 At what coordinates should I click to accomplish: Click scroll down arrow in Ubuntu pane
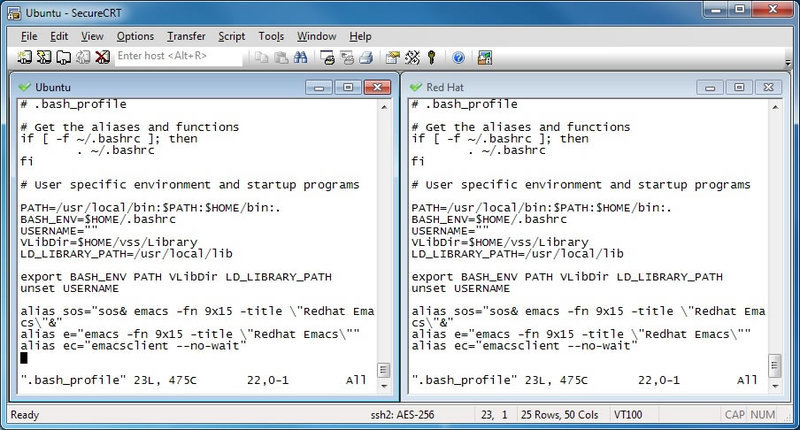(x=384, y=387)
